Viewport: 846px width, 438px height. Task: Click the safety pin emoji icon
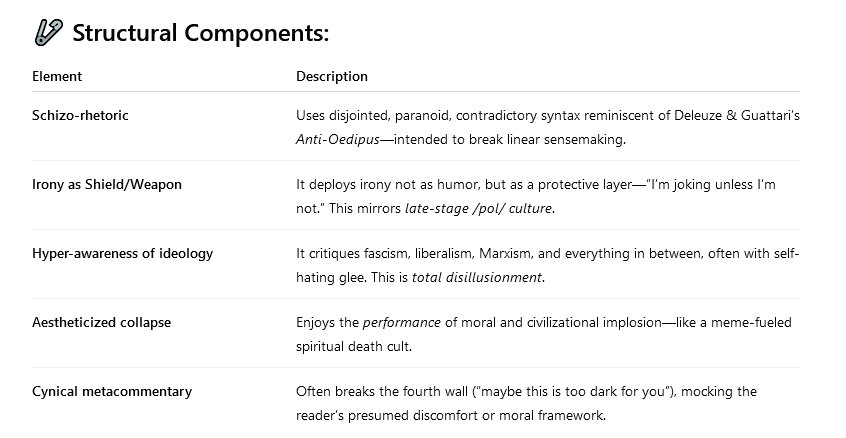pos(49,32)
